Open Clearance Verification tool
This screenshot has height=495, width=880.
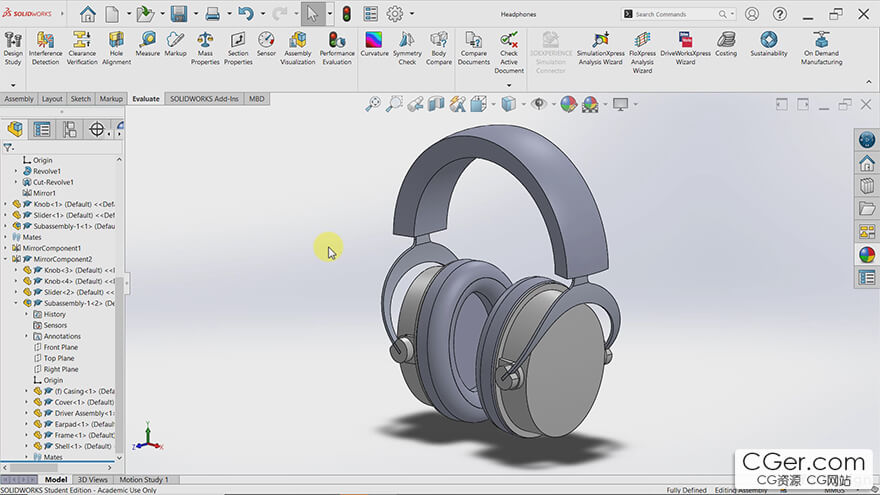82,48
